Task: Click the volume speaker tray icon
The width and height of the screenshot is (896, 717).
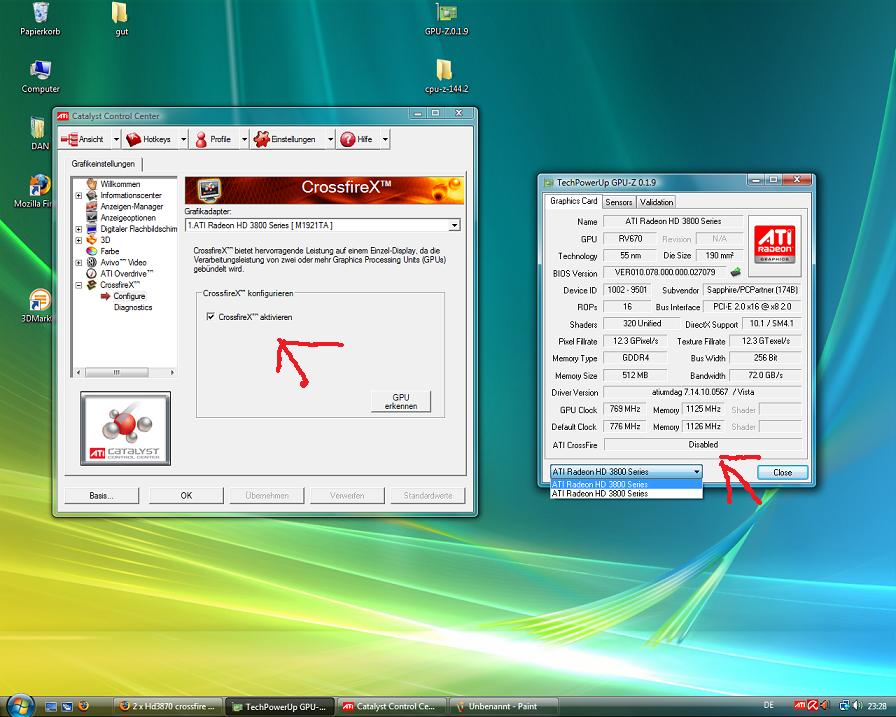Action: [x=857, y=706]
